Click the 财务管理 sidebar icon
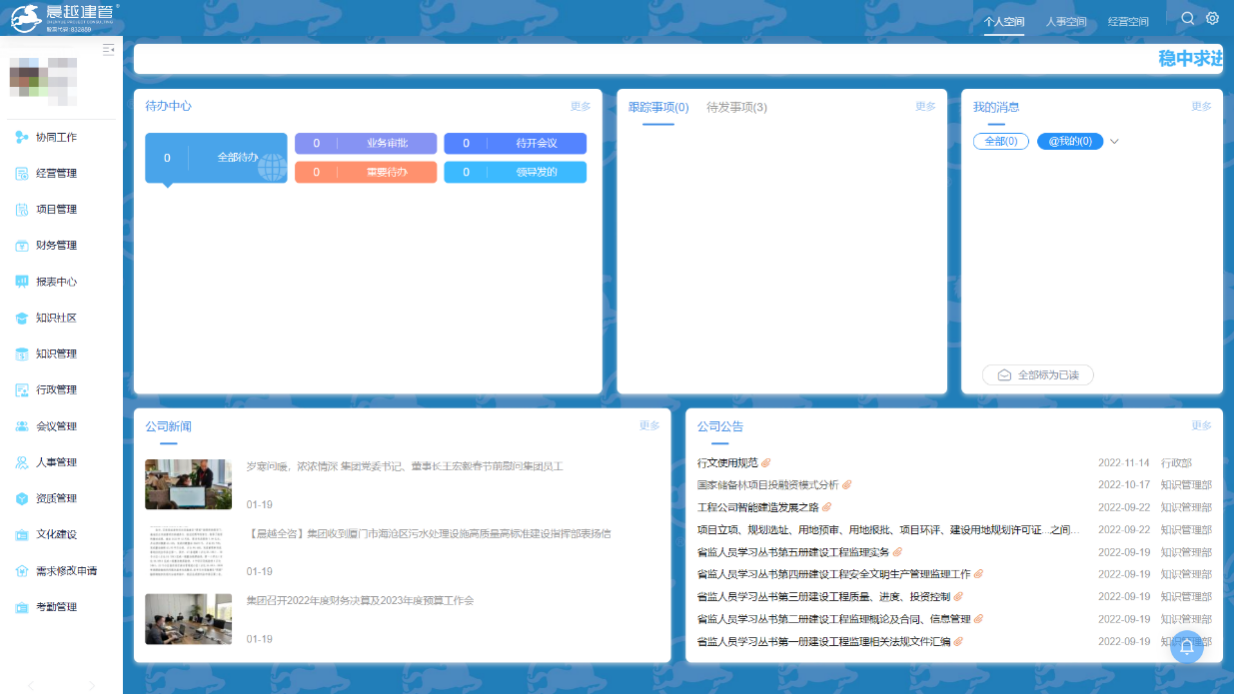The image size is (1234, 694). [x=21, y=246]
